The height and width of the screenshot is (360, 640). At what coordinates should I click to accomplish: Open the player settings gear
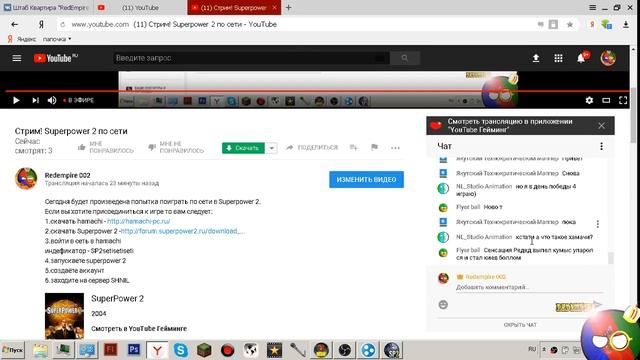(x=589, y=100)
